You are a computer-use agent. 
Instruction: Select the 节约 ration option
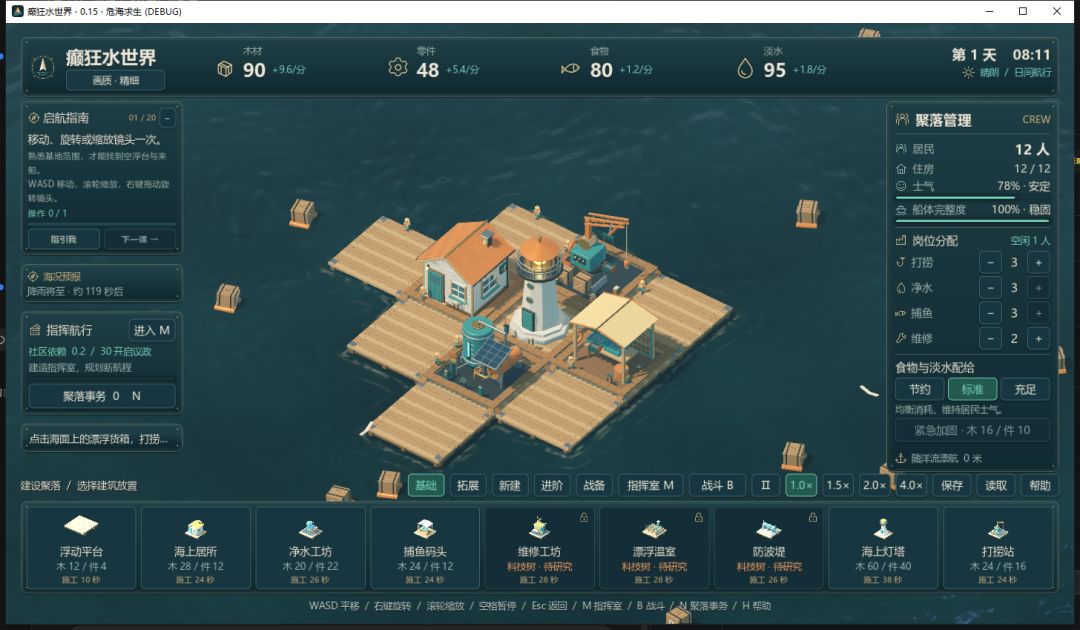point(920,390)
